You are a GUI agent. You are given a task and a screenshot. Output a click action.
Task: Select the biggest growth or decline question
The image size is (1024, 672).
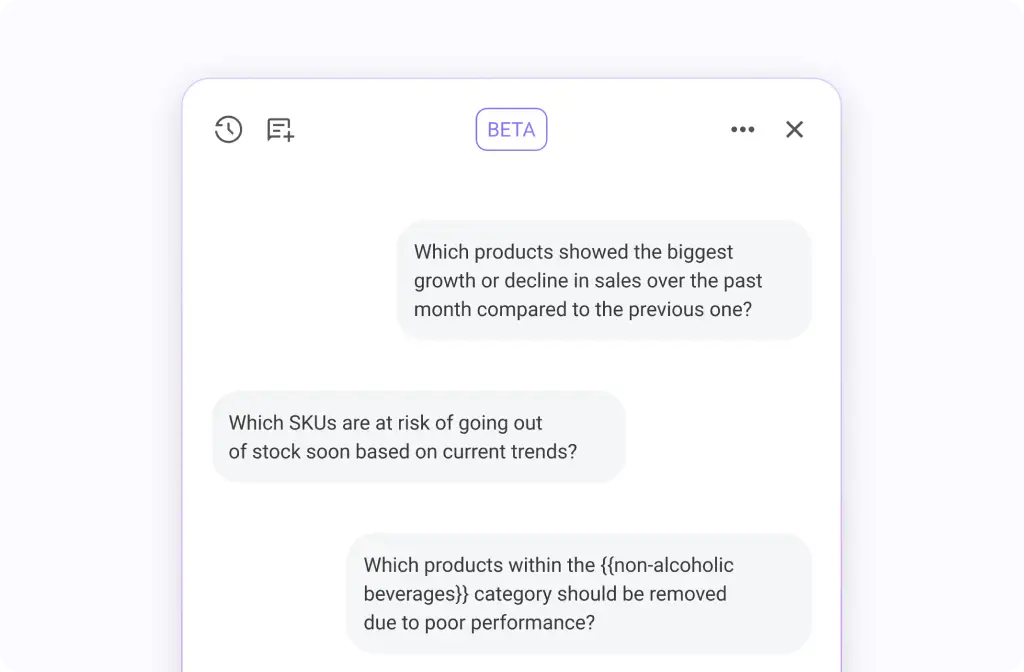coord(603,280)
